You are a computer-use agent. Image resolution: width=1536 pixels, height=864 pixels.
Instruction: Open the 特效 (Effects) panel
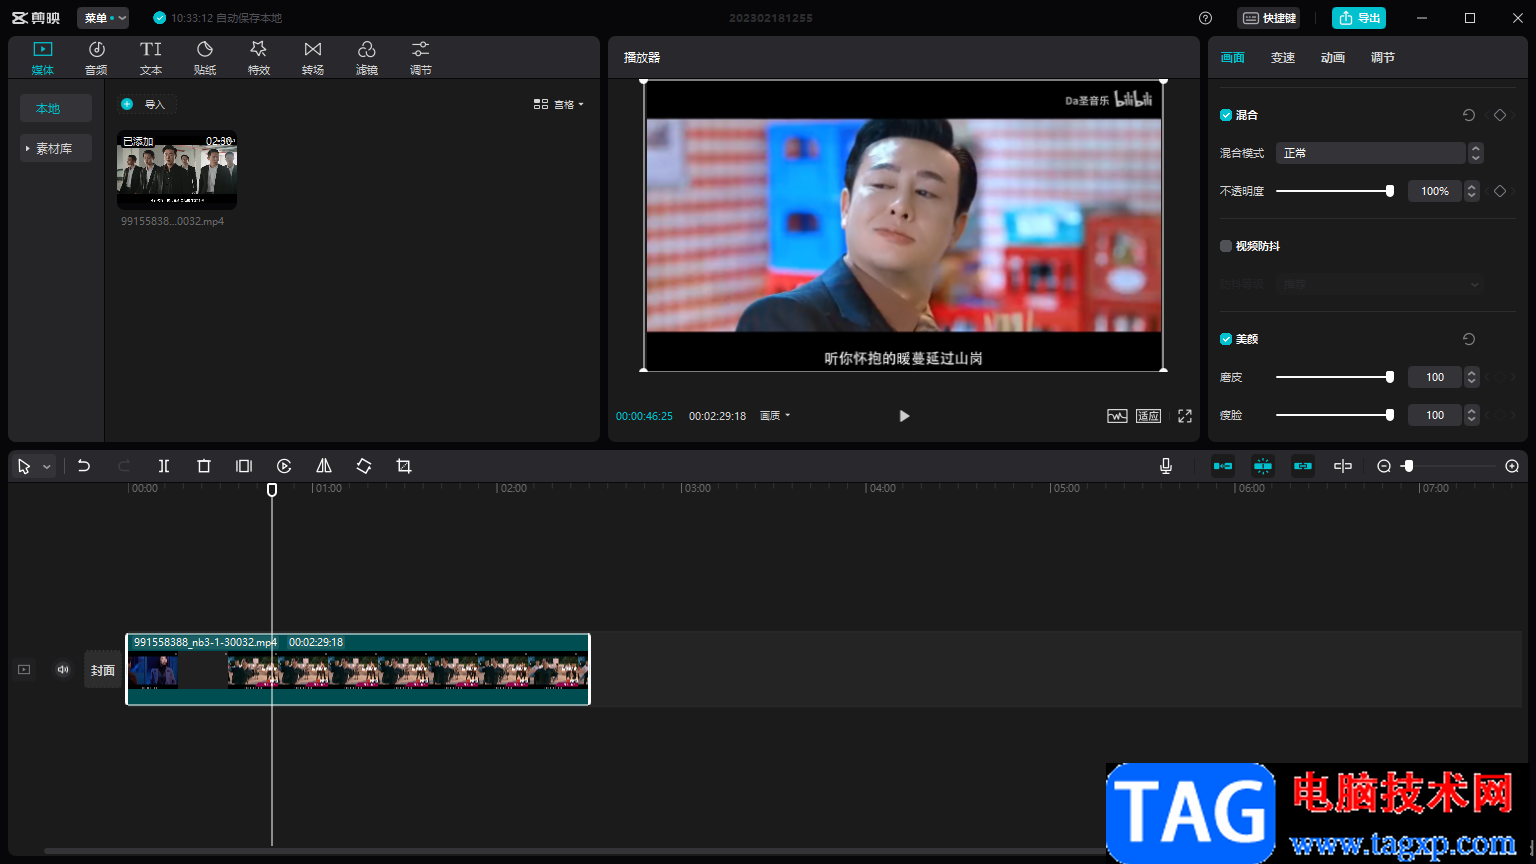coord(258,58)
